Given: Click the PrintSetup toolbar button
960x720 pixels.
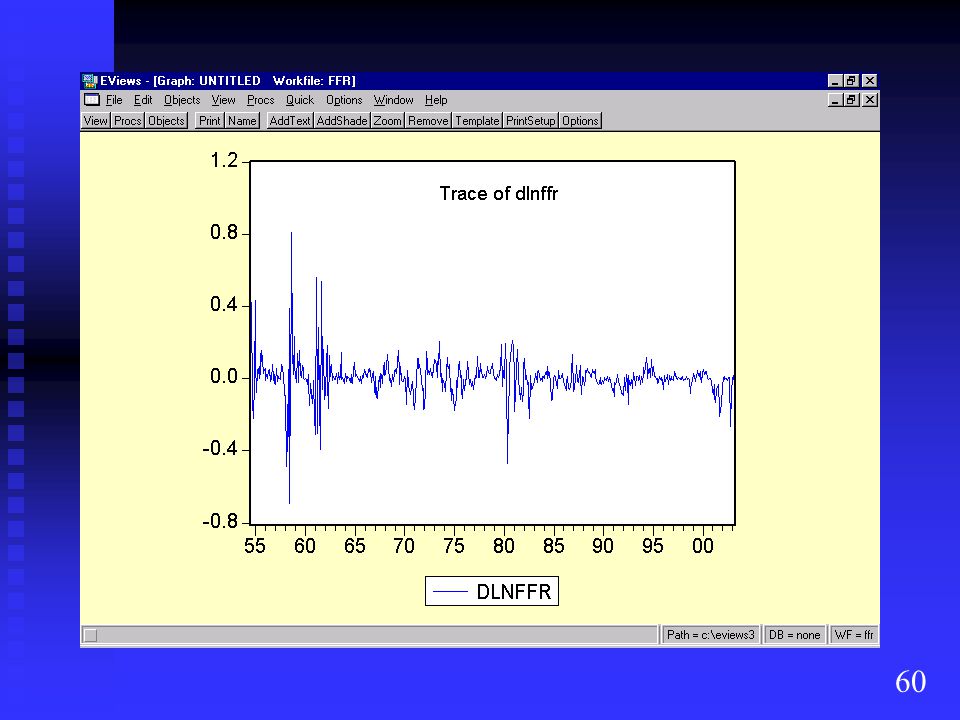Looking at the screenshot, I should point(530,121).
